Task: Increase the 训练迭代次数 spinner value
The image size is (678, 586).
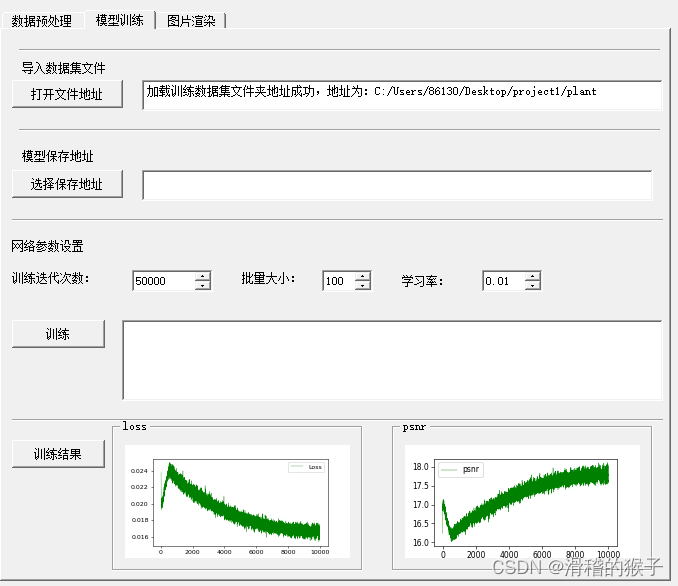Action: [202, 276]
